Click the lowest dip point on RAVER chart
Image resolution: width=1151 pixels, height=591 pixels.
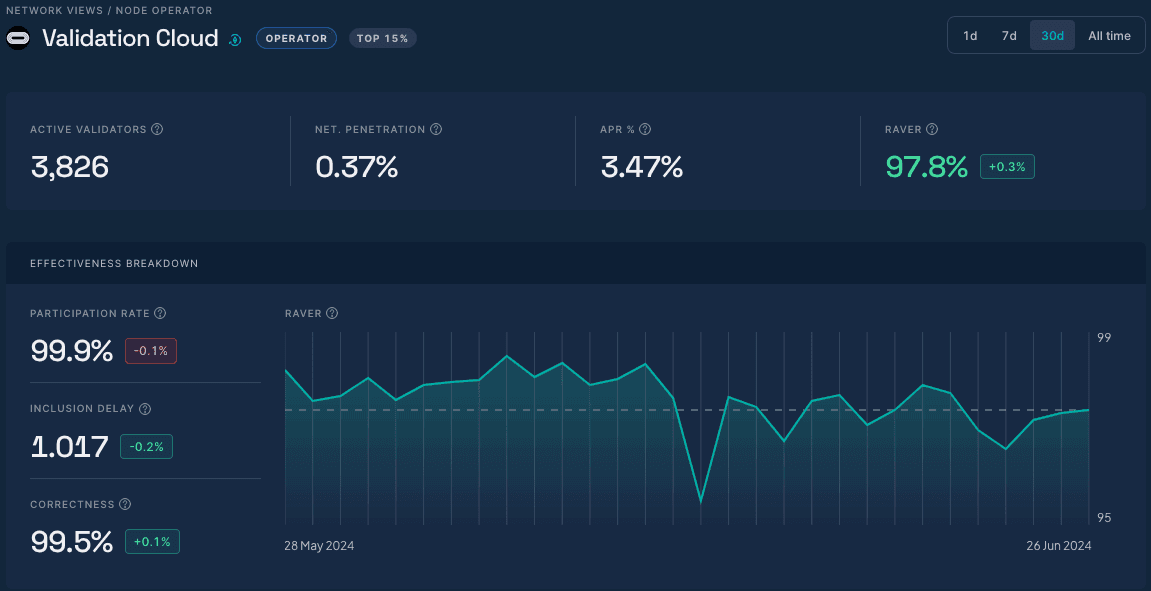coord(701,501)
